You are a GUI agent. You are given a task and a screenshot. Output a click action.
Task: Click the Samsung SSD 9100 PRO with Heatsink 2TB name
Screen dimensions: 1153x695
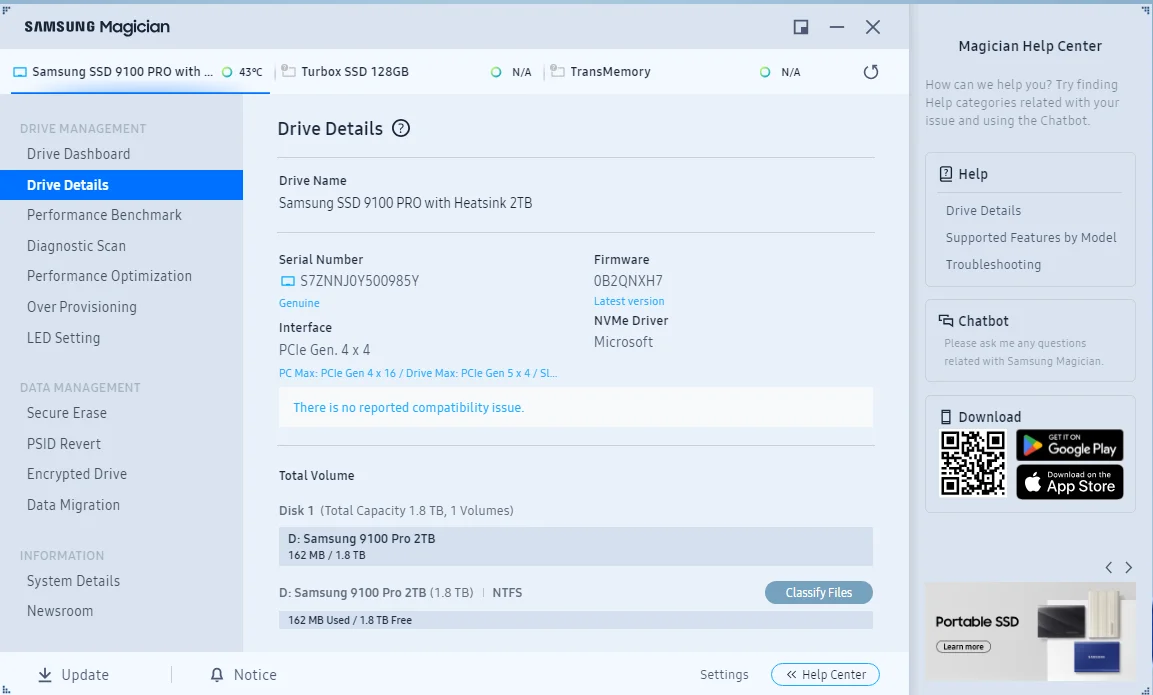click(x=405, y=203)
